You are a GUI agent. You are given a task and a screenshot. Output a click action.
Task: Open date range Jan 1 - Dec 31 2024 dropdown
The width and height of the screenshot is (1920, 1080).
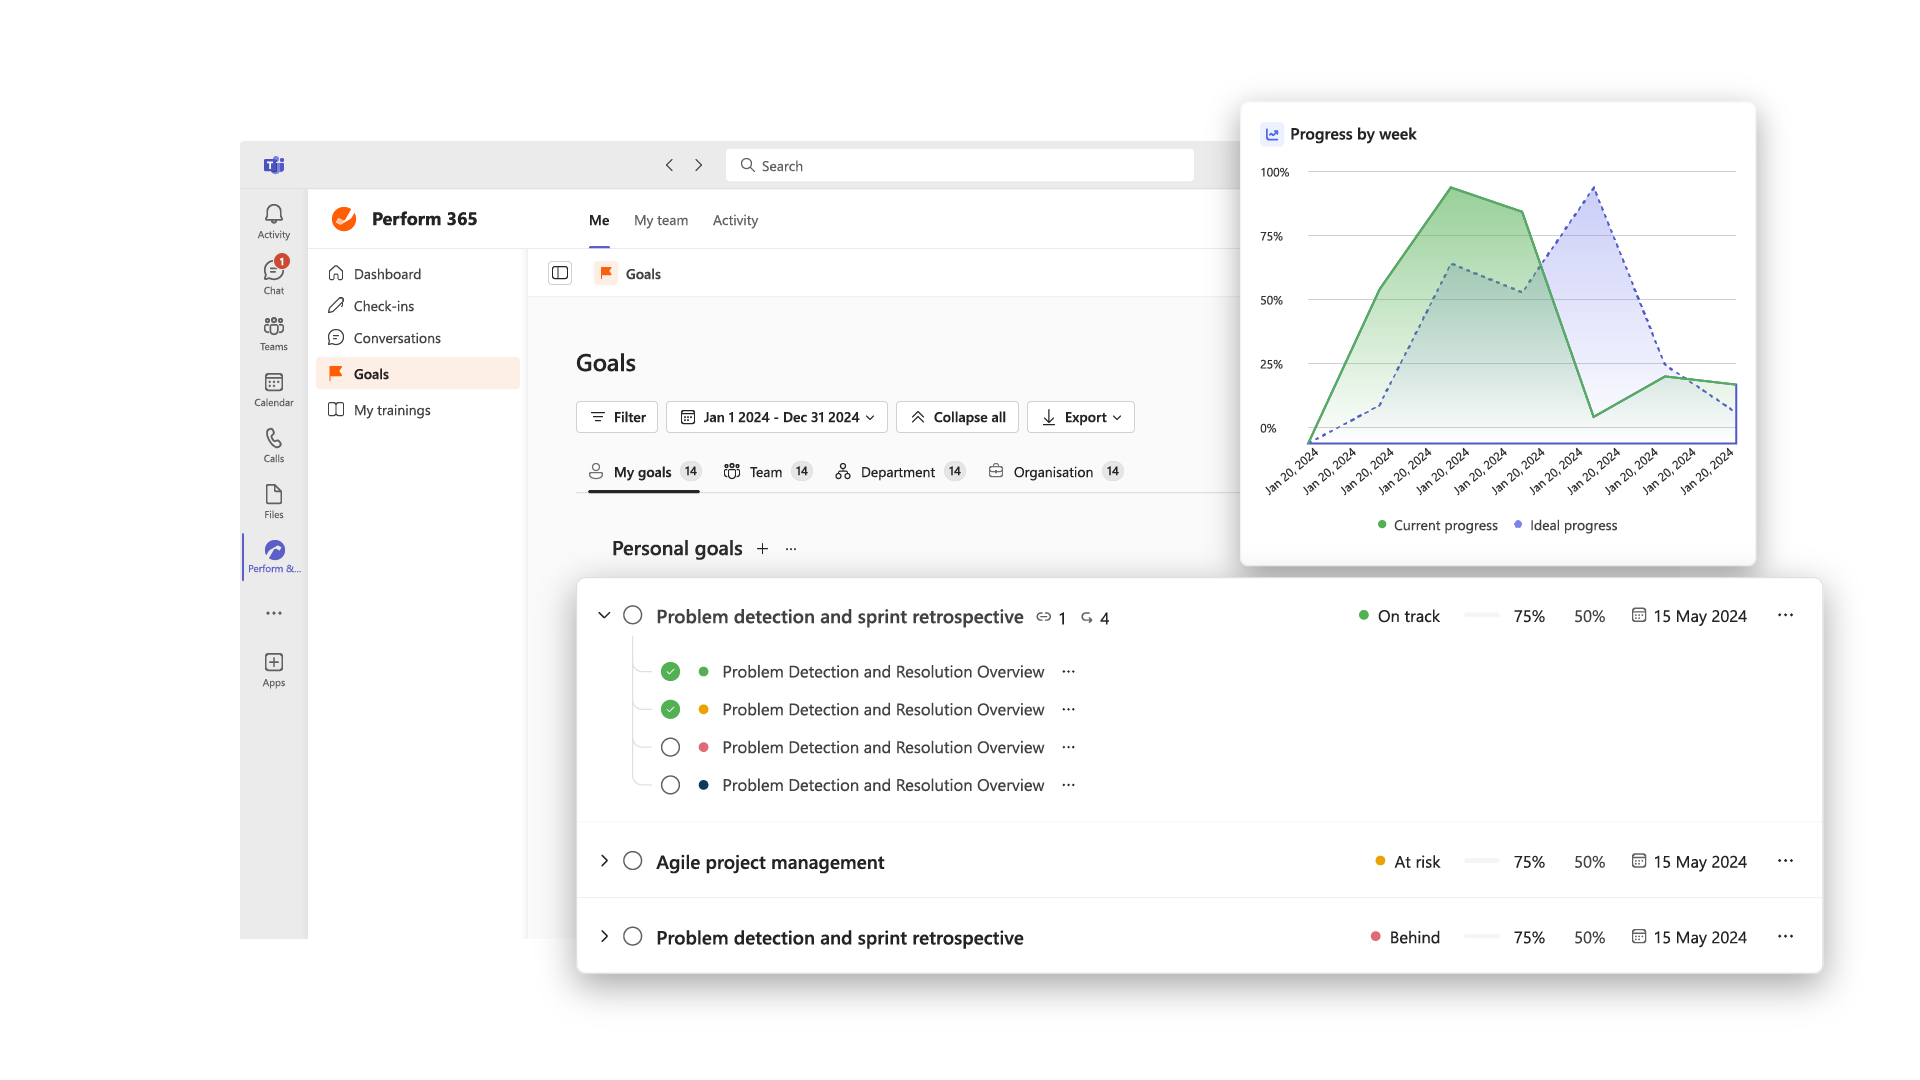(x=777, y=417)
